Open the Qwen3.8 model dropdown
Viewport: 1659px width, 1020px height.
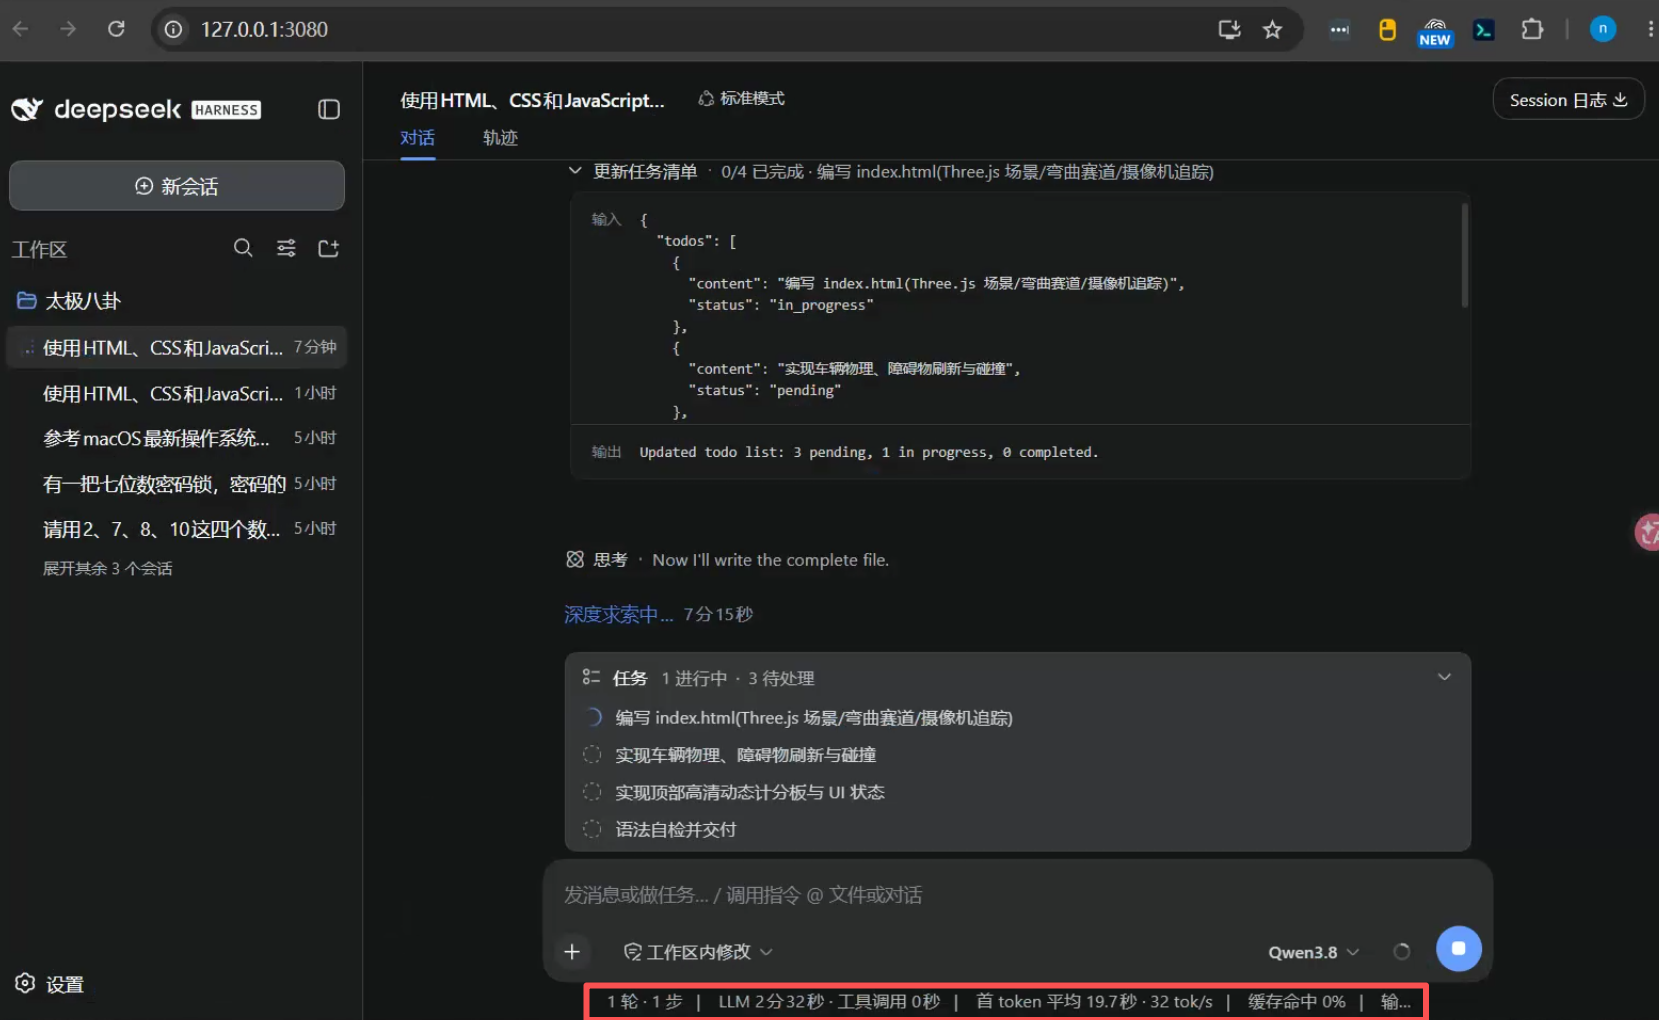[1314, 952]
